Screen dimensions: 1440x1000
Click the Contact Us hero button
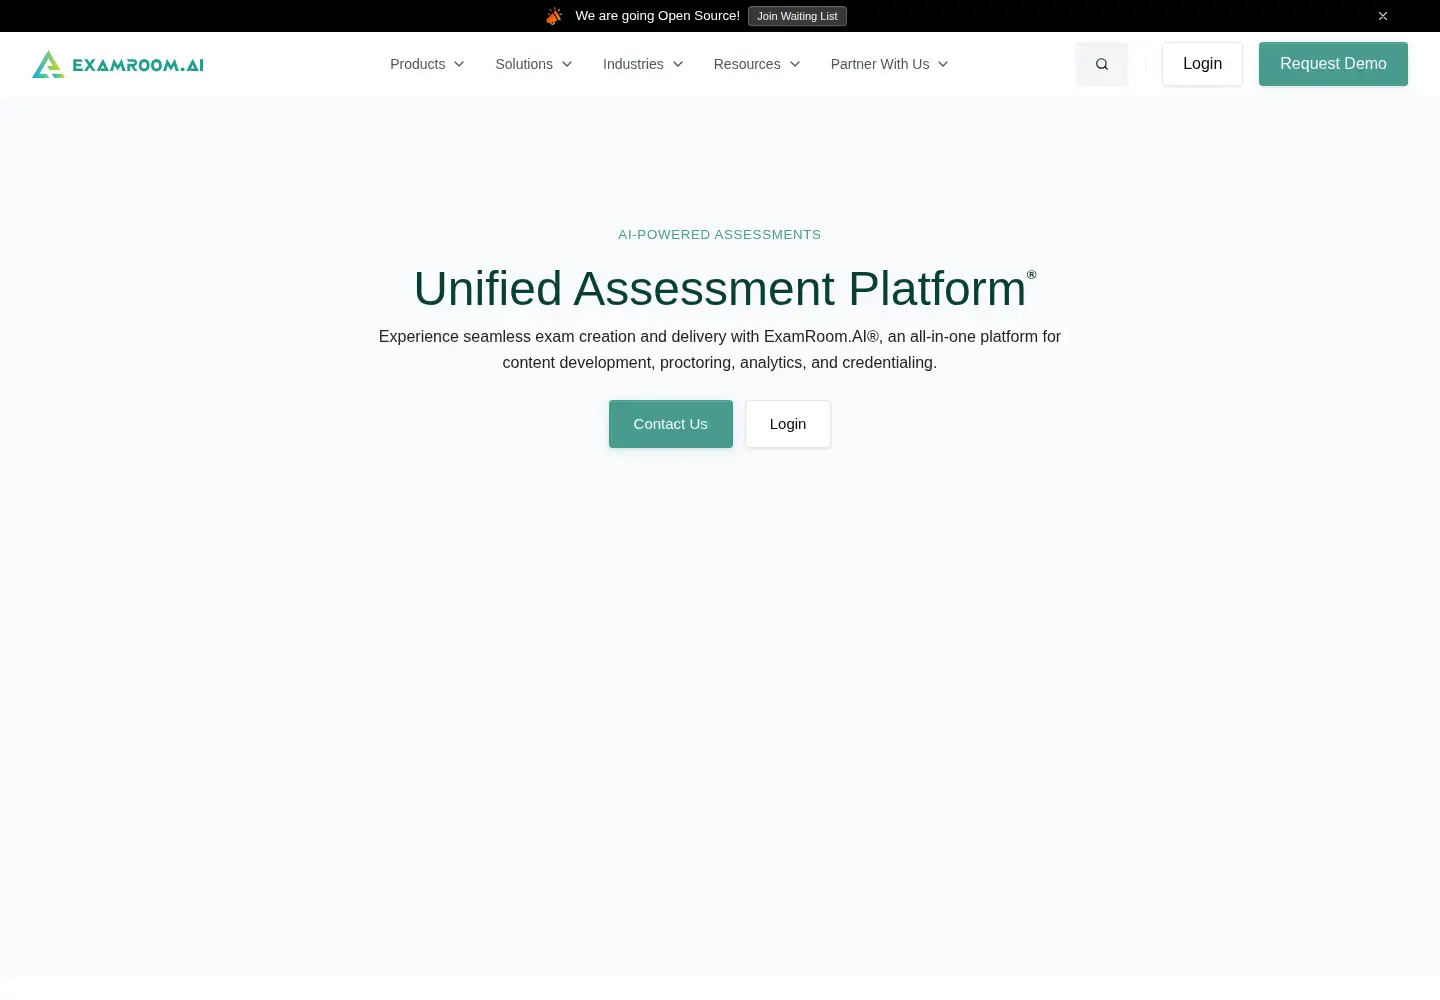(x=671, y=424)
